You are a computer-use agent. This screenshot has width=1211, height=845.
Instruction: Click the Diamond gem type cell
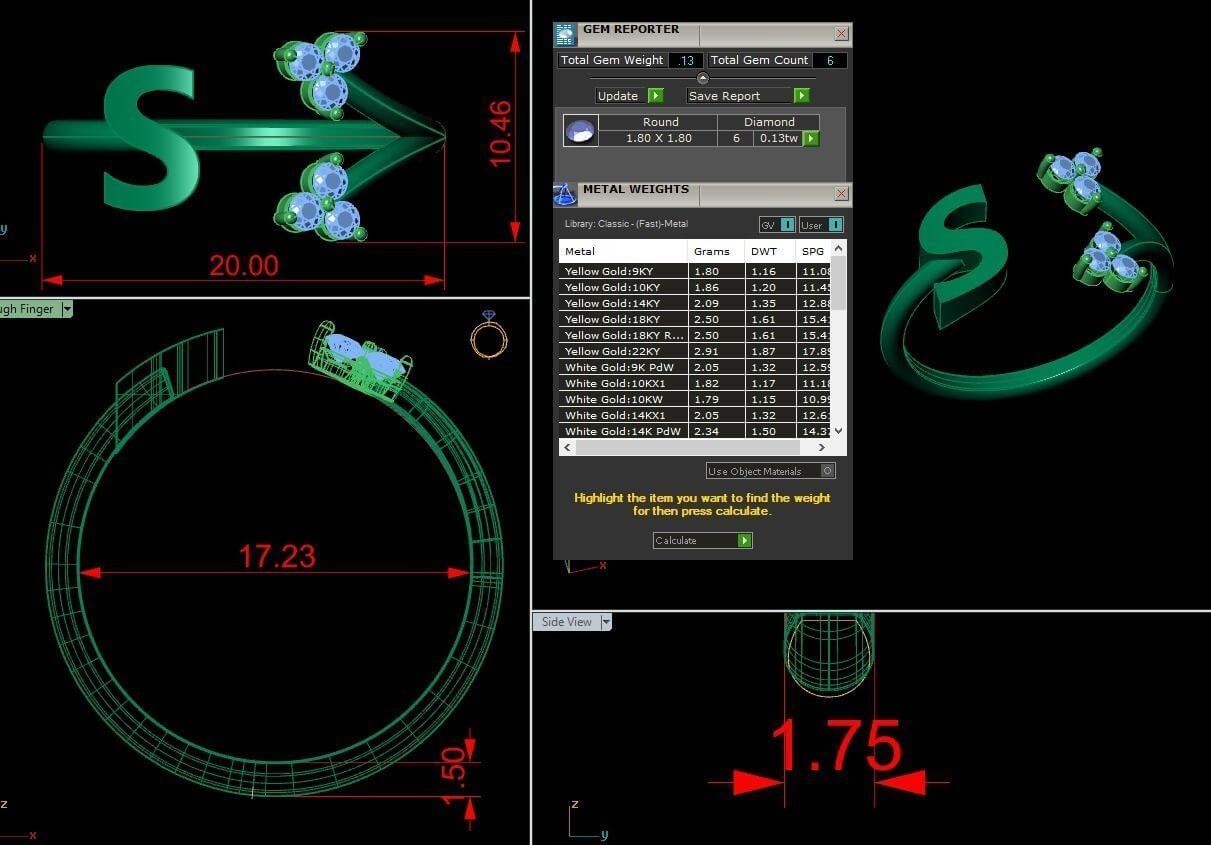(x=769, y=122)
